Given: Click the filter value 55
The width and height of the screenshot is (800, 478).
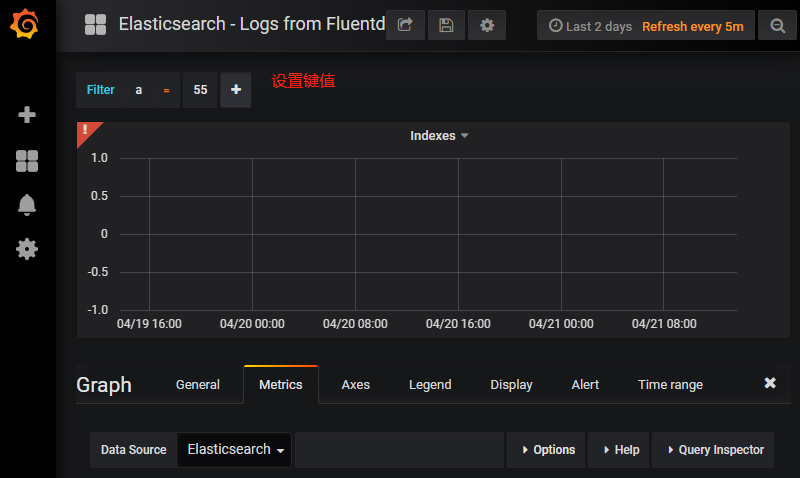Looking at the screenshot, I should pyautogui.click(x=200, y=90).
